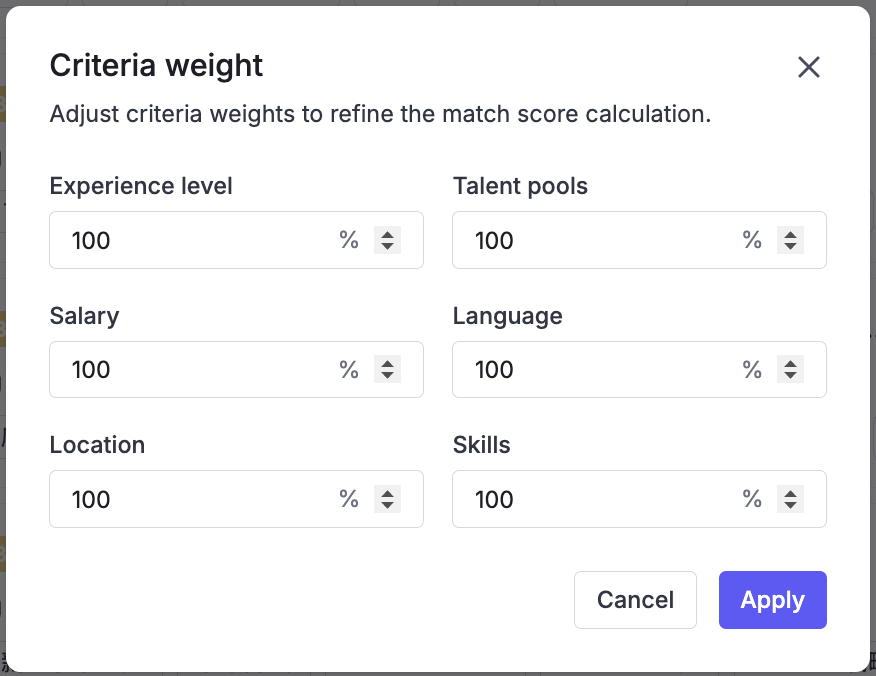Decrease Location weight with down arrow

point(387,505)
